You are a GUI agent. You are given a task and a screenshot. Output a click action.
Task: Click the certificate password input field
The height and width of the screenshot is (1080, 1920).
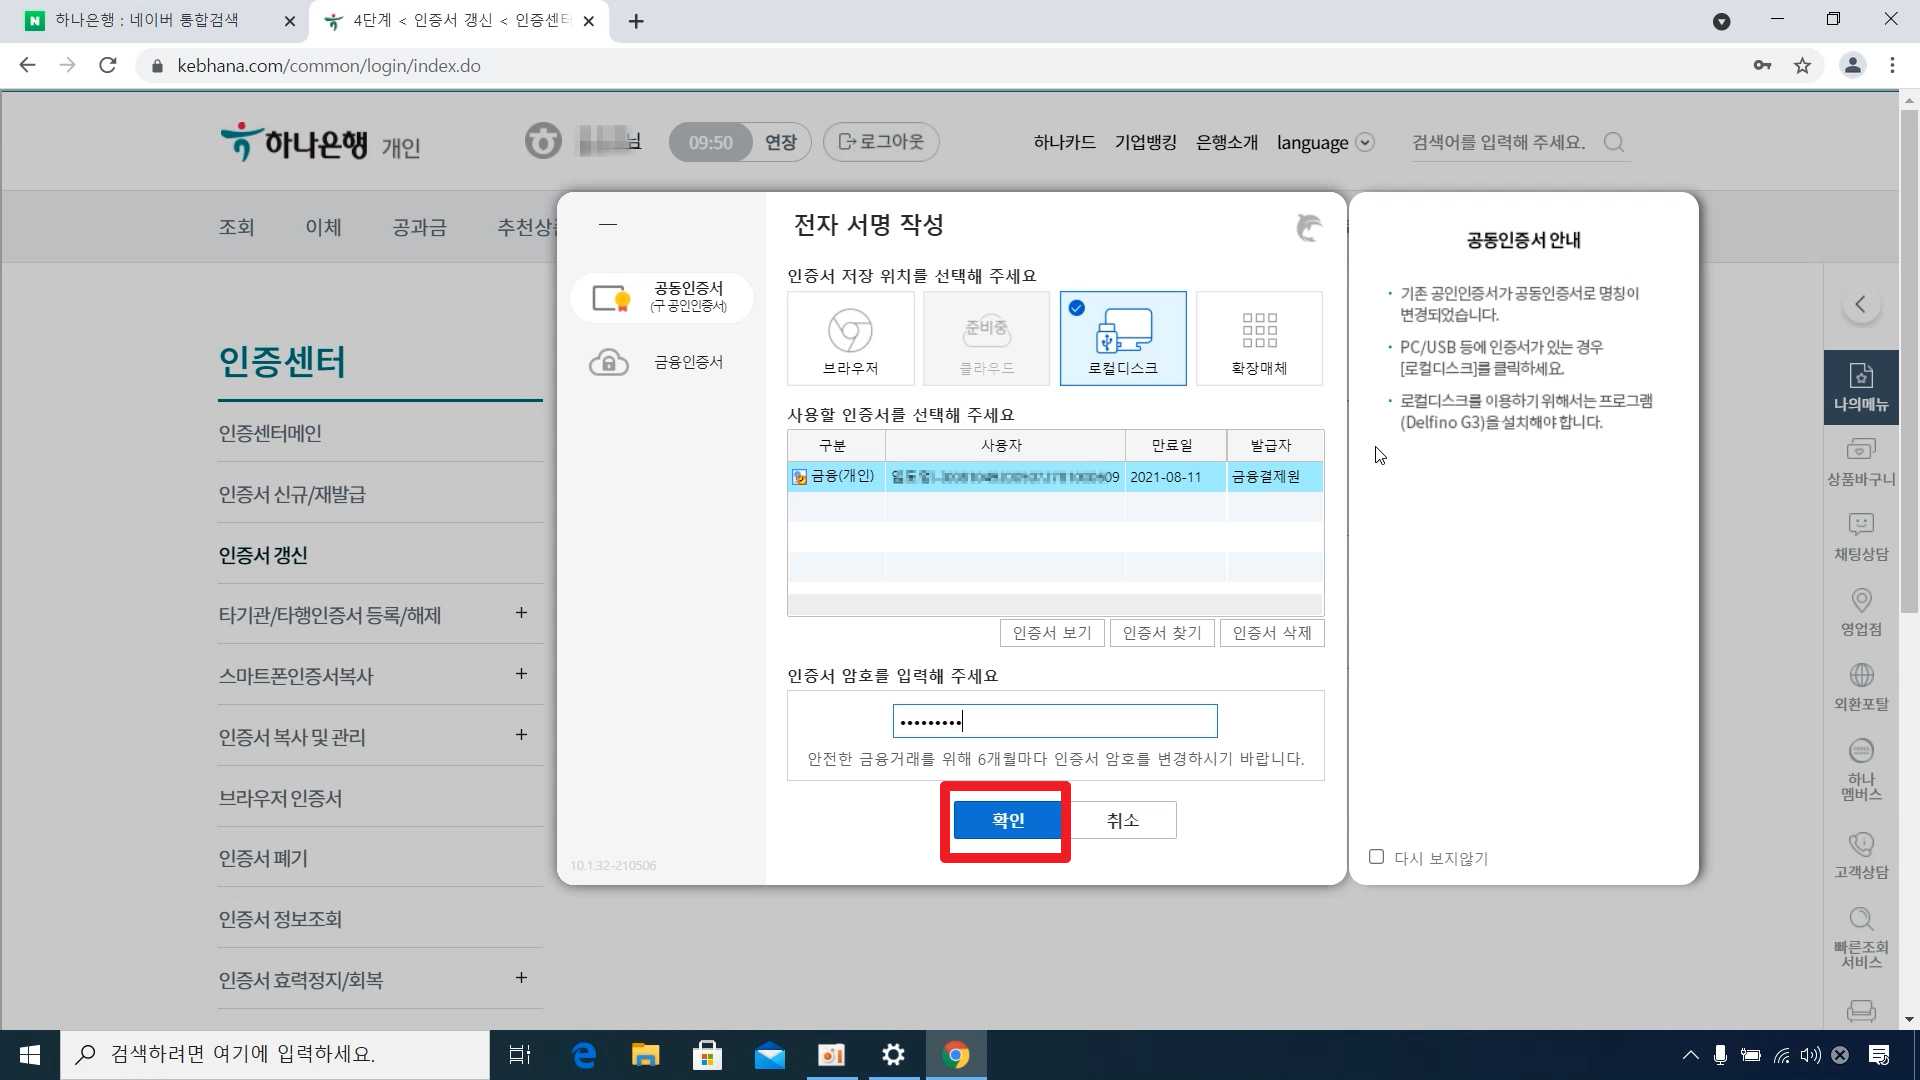click(x=1054, y=721)
